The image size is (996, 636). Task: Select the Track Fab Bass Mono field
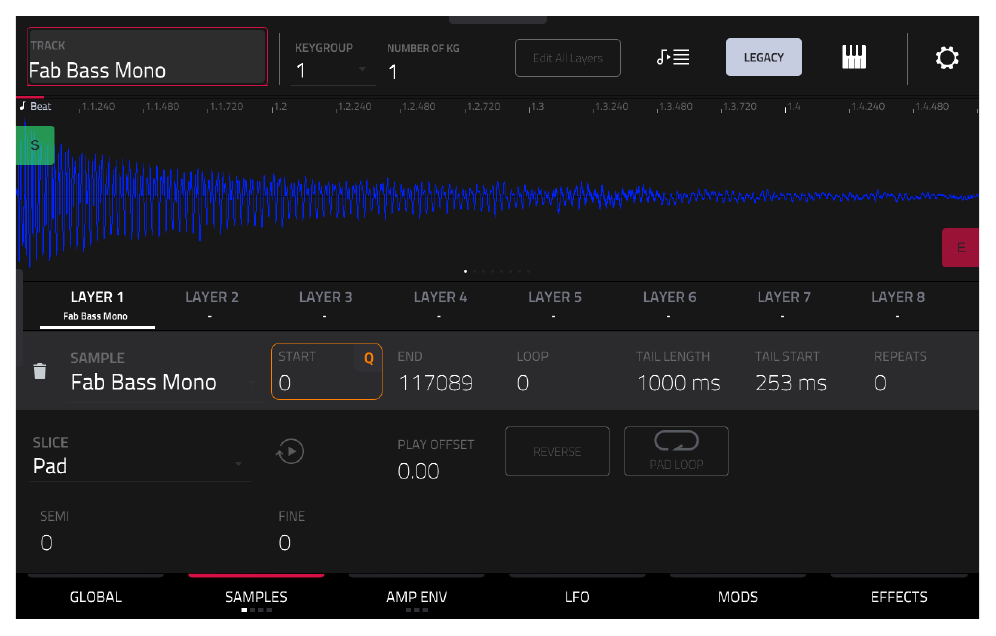point(147,57)
